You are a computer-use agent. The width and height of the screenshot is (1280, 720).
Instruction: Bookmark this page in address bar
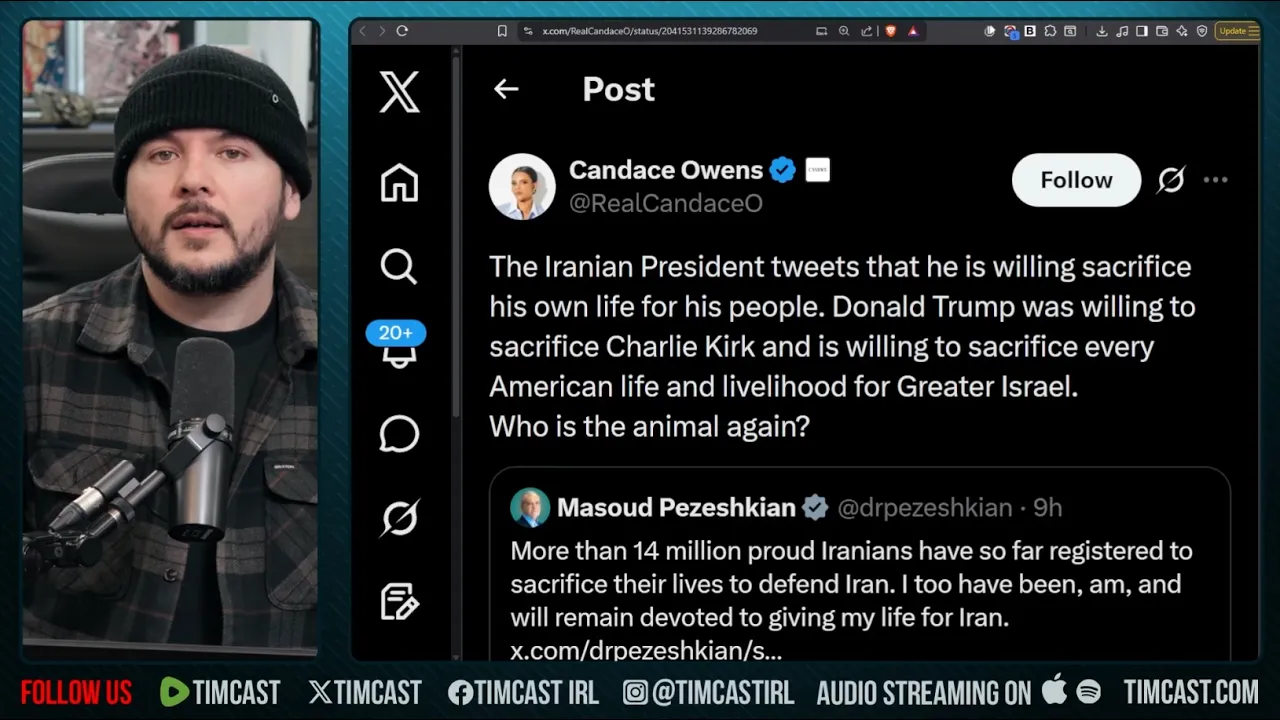(x=502, y=31)
